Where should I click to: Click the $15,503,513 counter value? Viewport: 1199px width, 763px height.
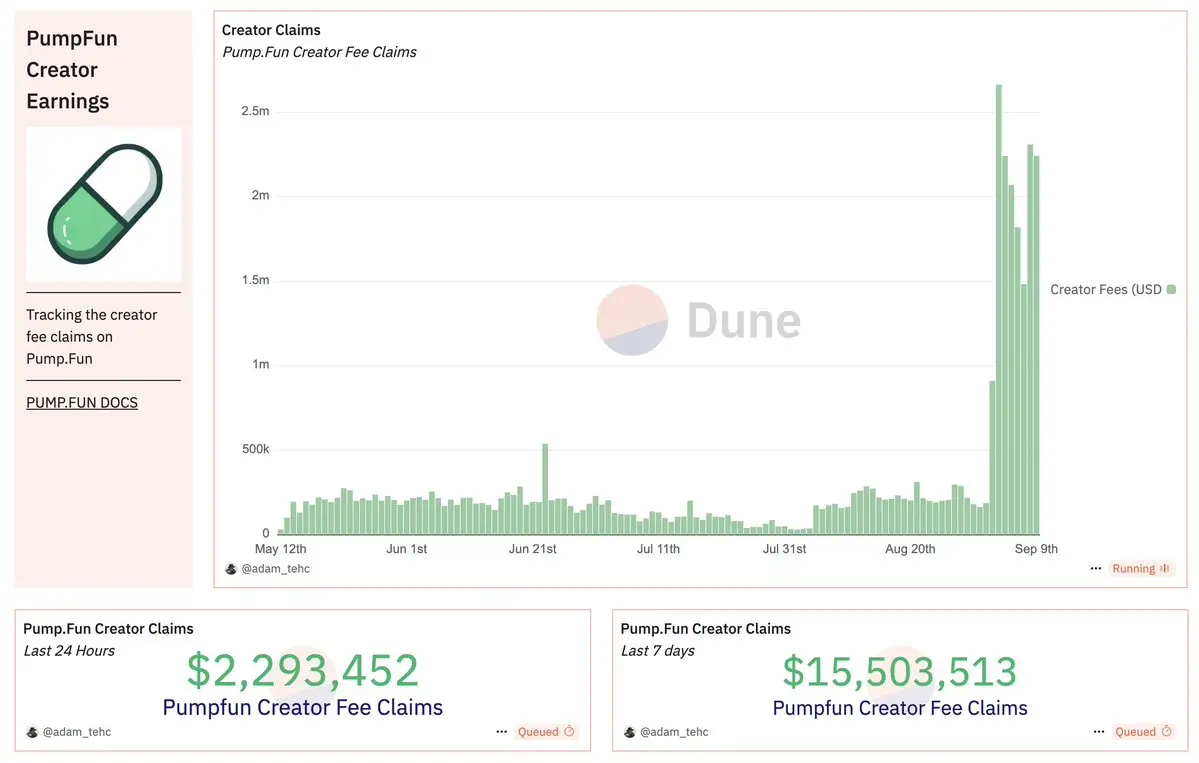click(x=900, y=672)
